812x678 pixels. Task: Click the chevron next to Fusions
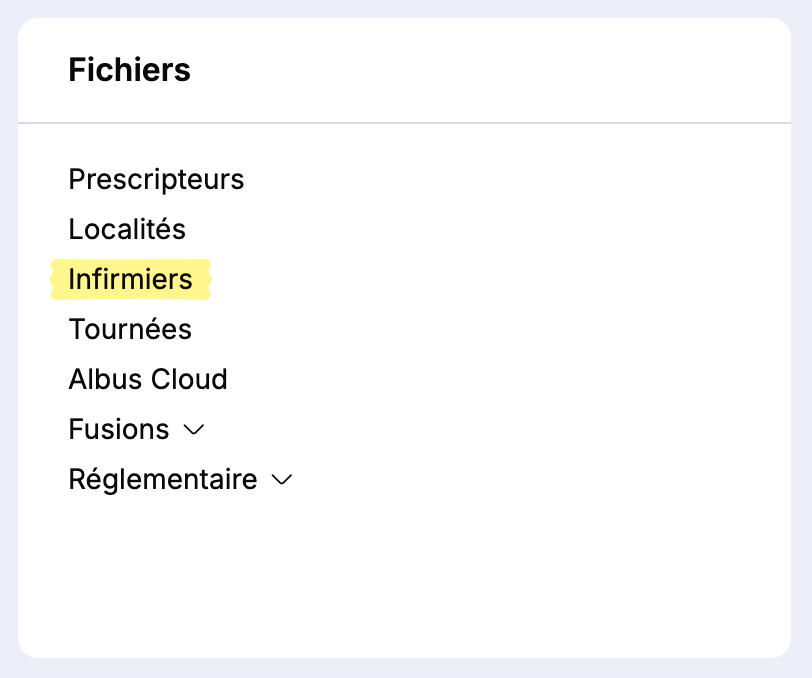tap(194, 430)
